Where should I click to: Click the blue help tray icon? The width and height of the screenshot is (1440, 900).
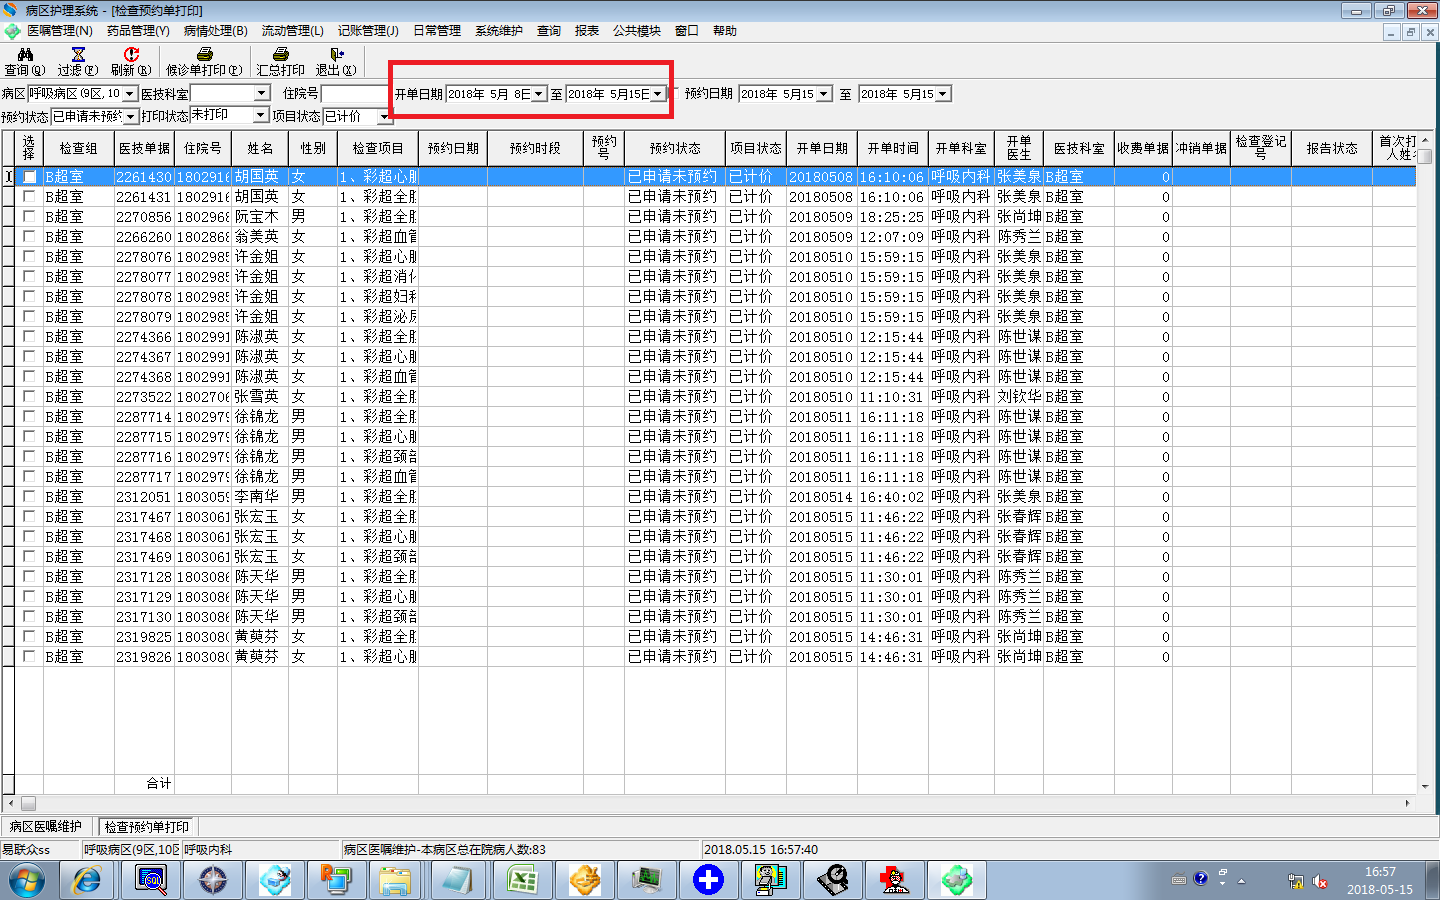1200,879
